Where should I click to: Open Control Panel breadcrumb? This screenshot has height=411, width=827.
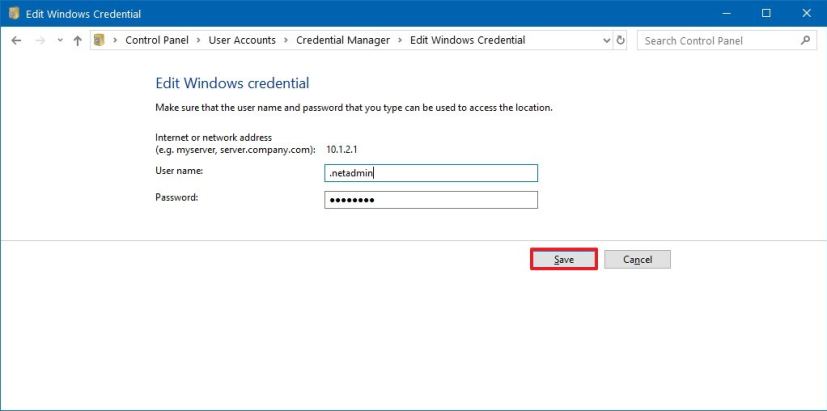tap(157, 40)
